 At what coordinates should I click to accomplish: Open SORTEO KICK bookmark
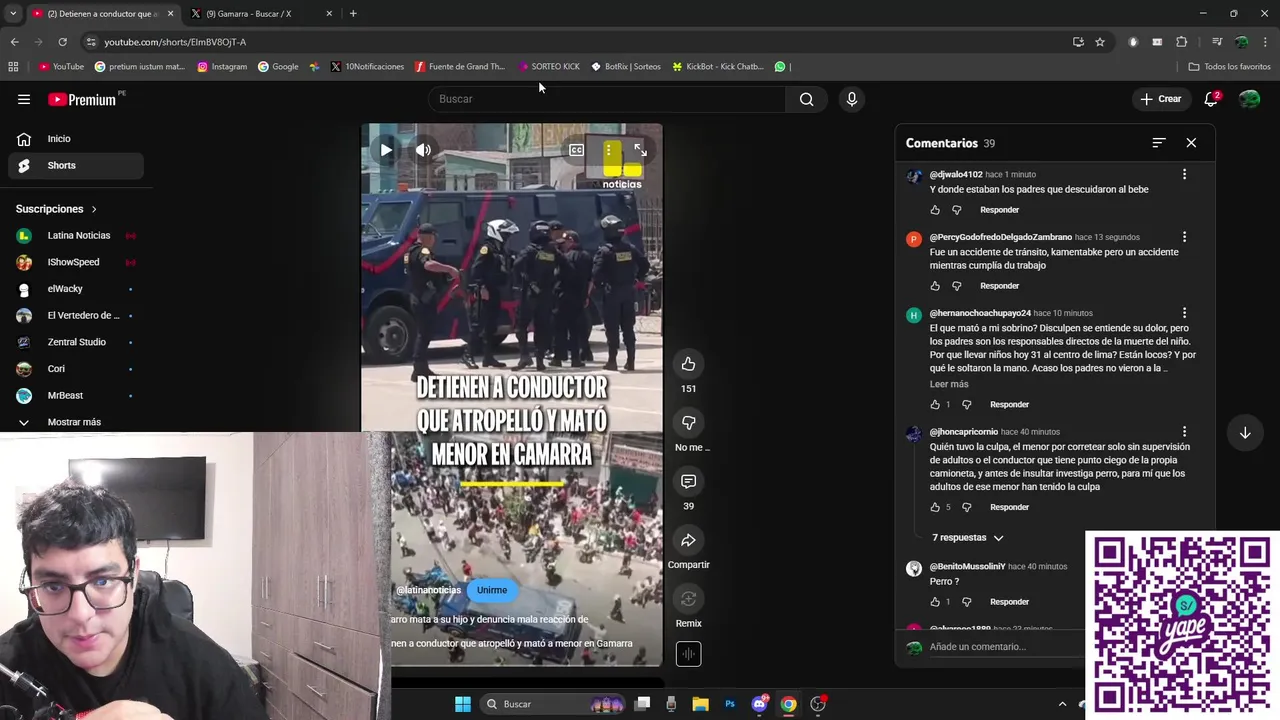click(549, 67)
